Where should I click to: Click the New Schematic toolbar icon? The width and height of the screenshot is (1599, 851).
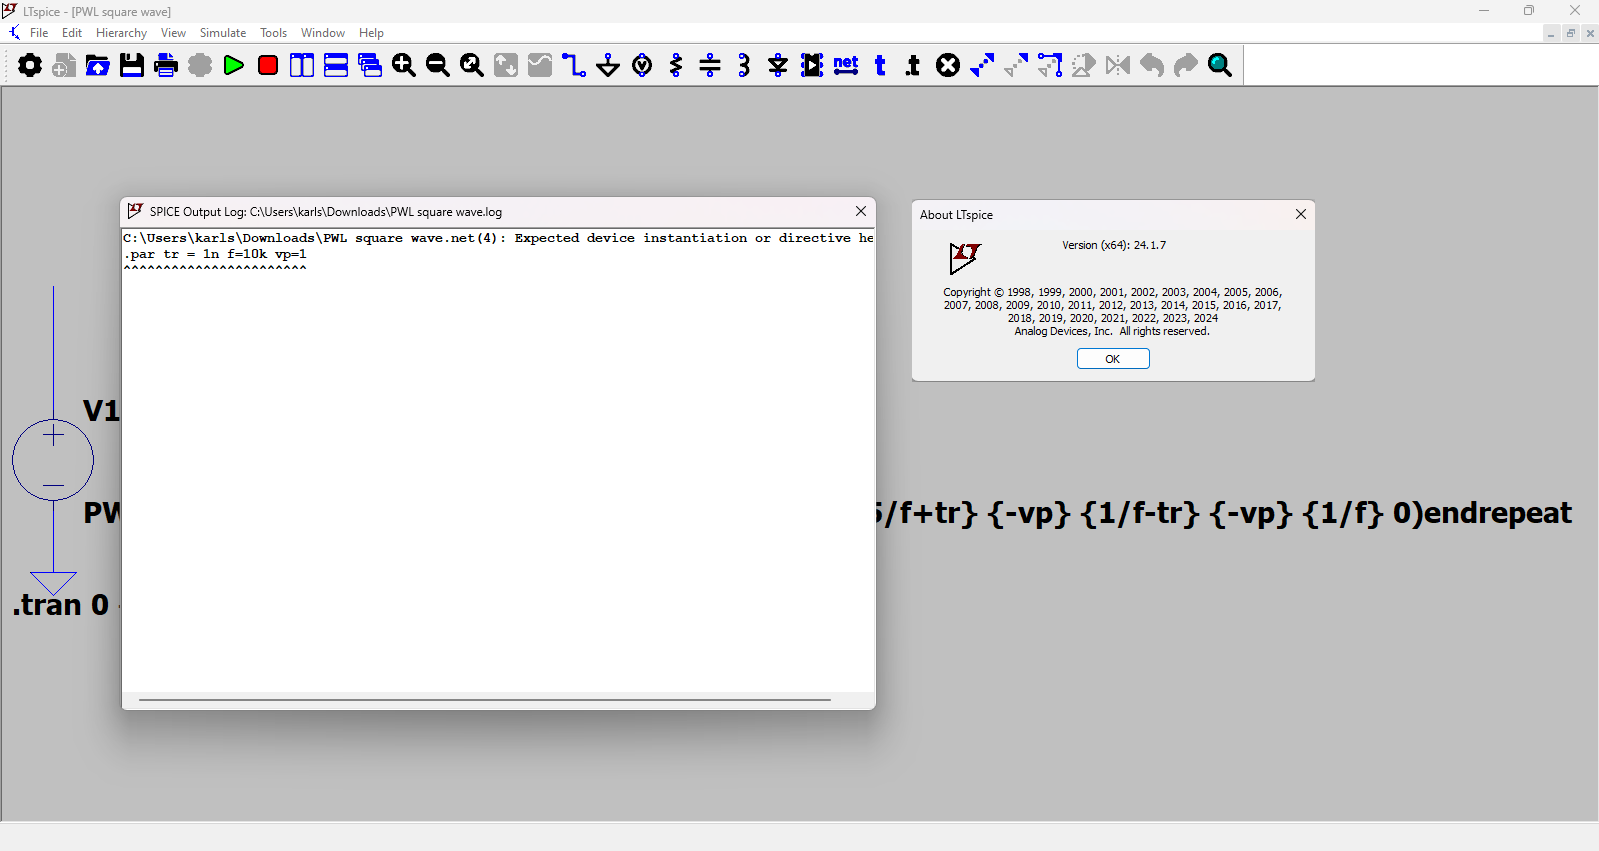tap(64, 65)
